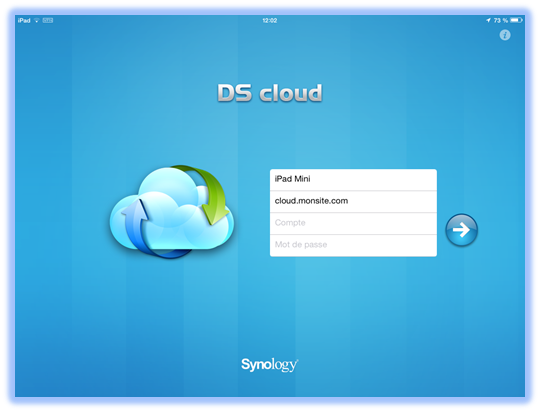Tap the battery indicator in status bar

tap(516, 20)
